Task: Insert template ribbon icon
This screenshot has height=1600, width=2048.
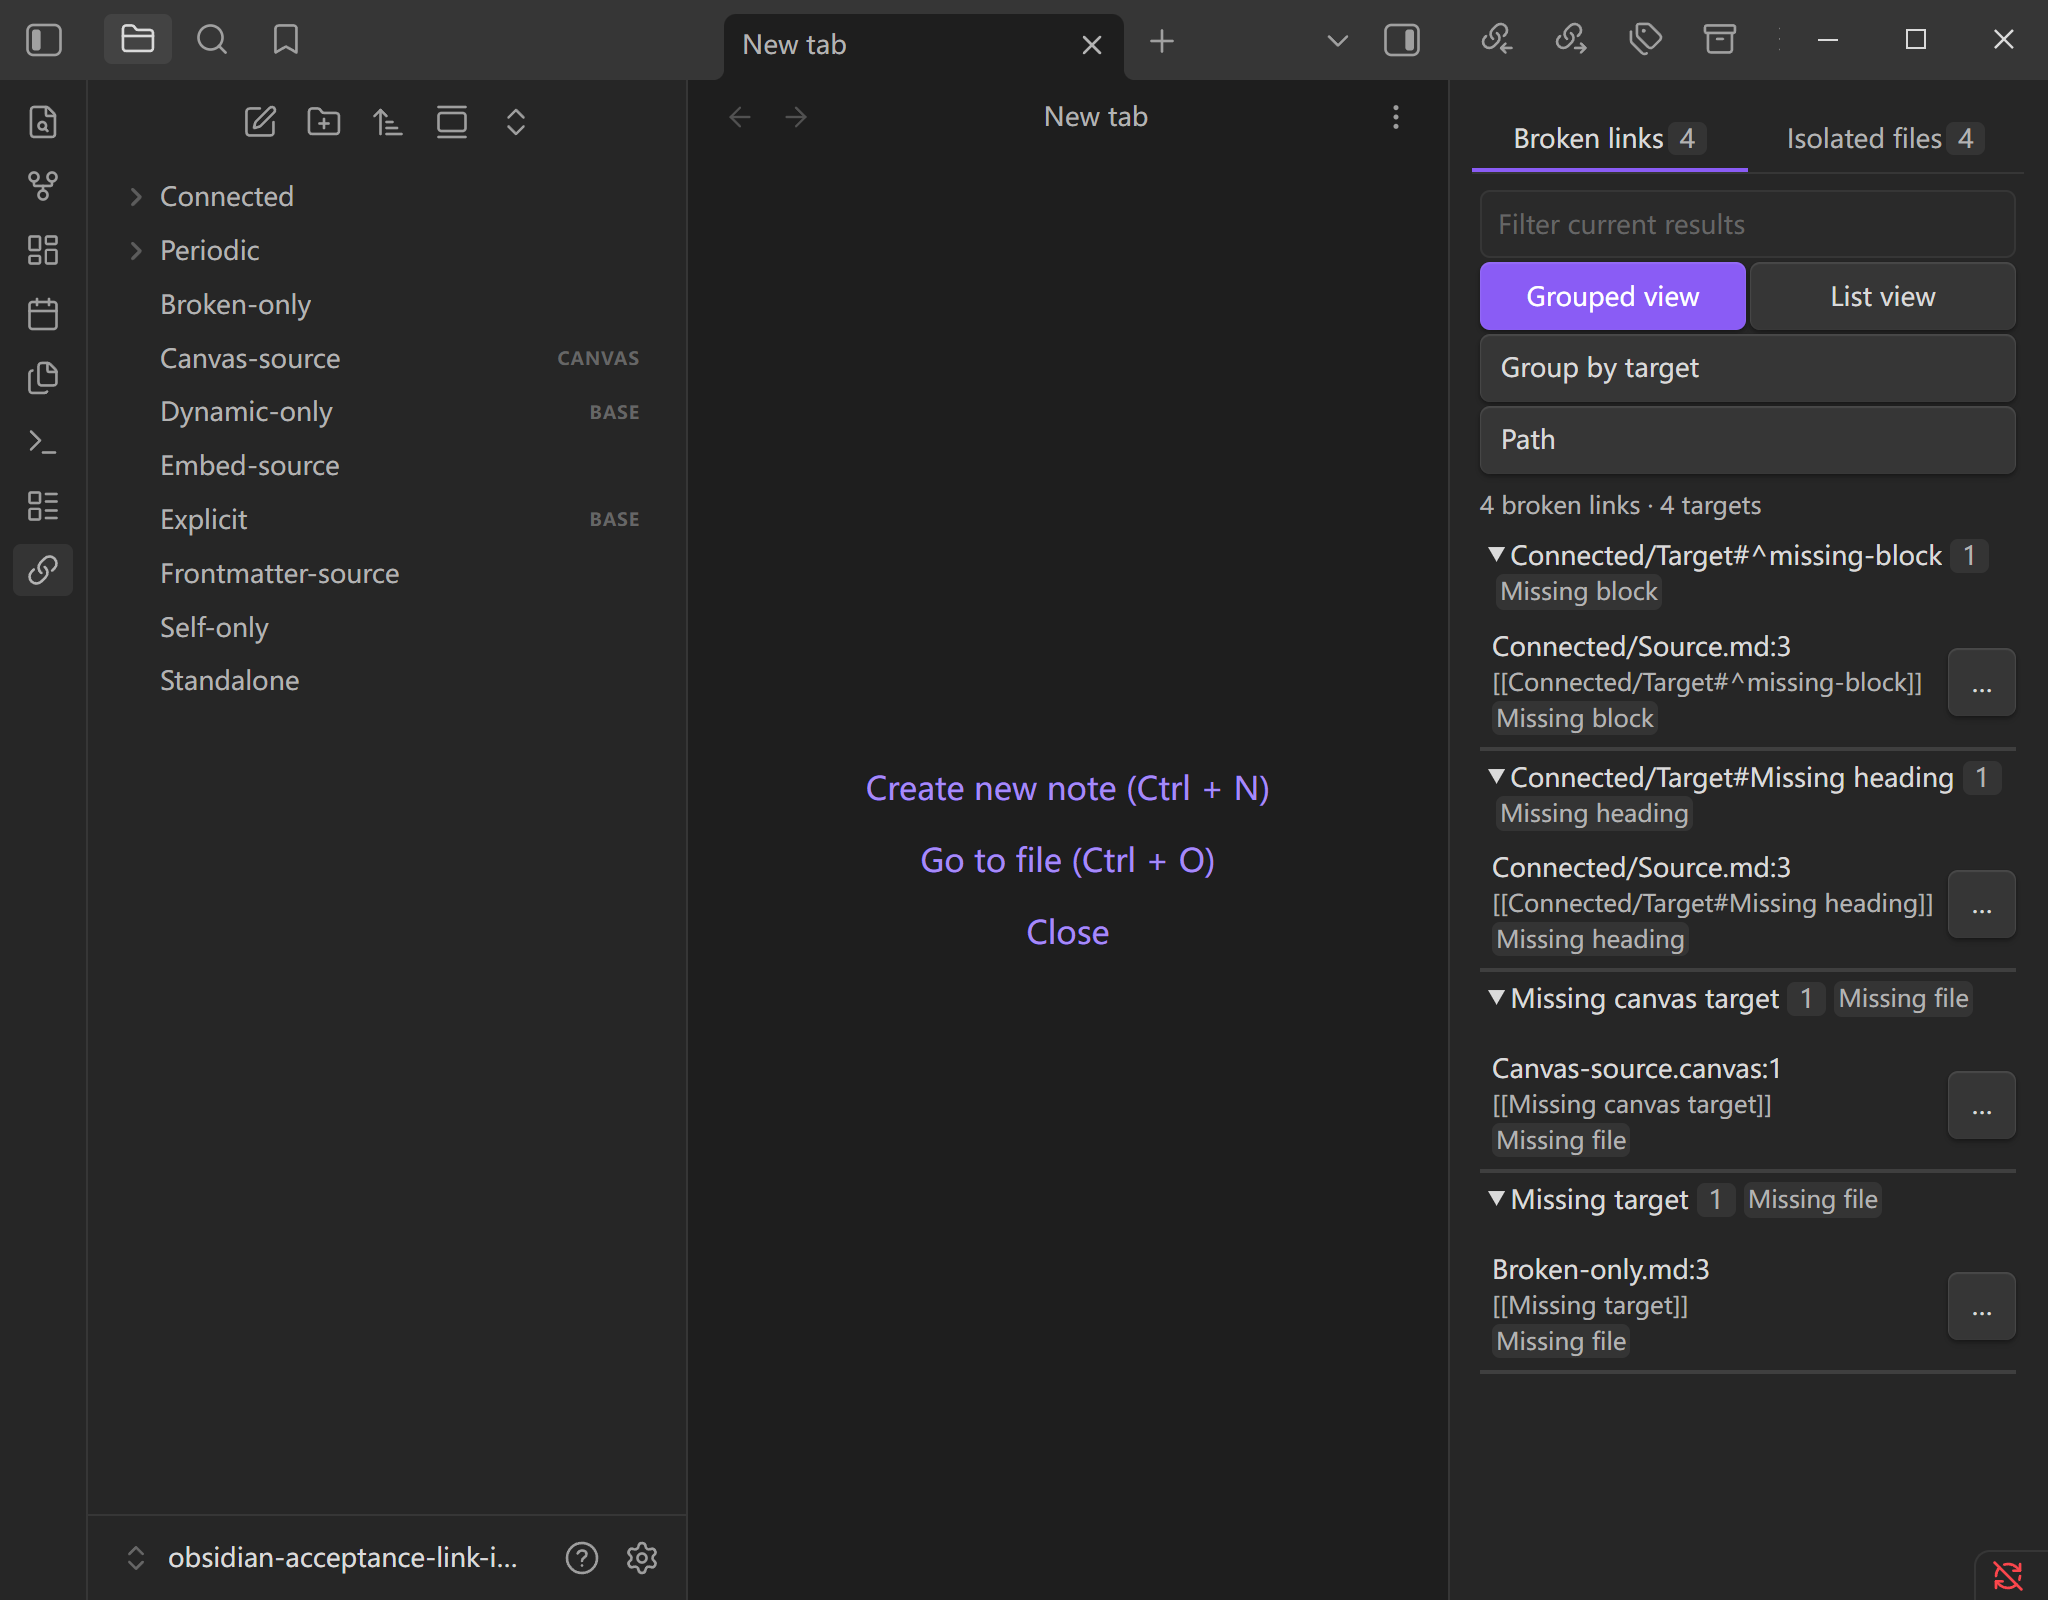Action: [43, 378]
